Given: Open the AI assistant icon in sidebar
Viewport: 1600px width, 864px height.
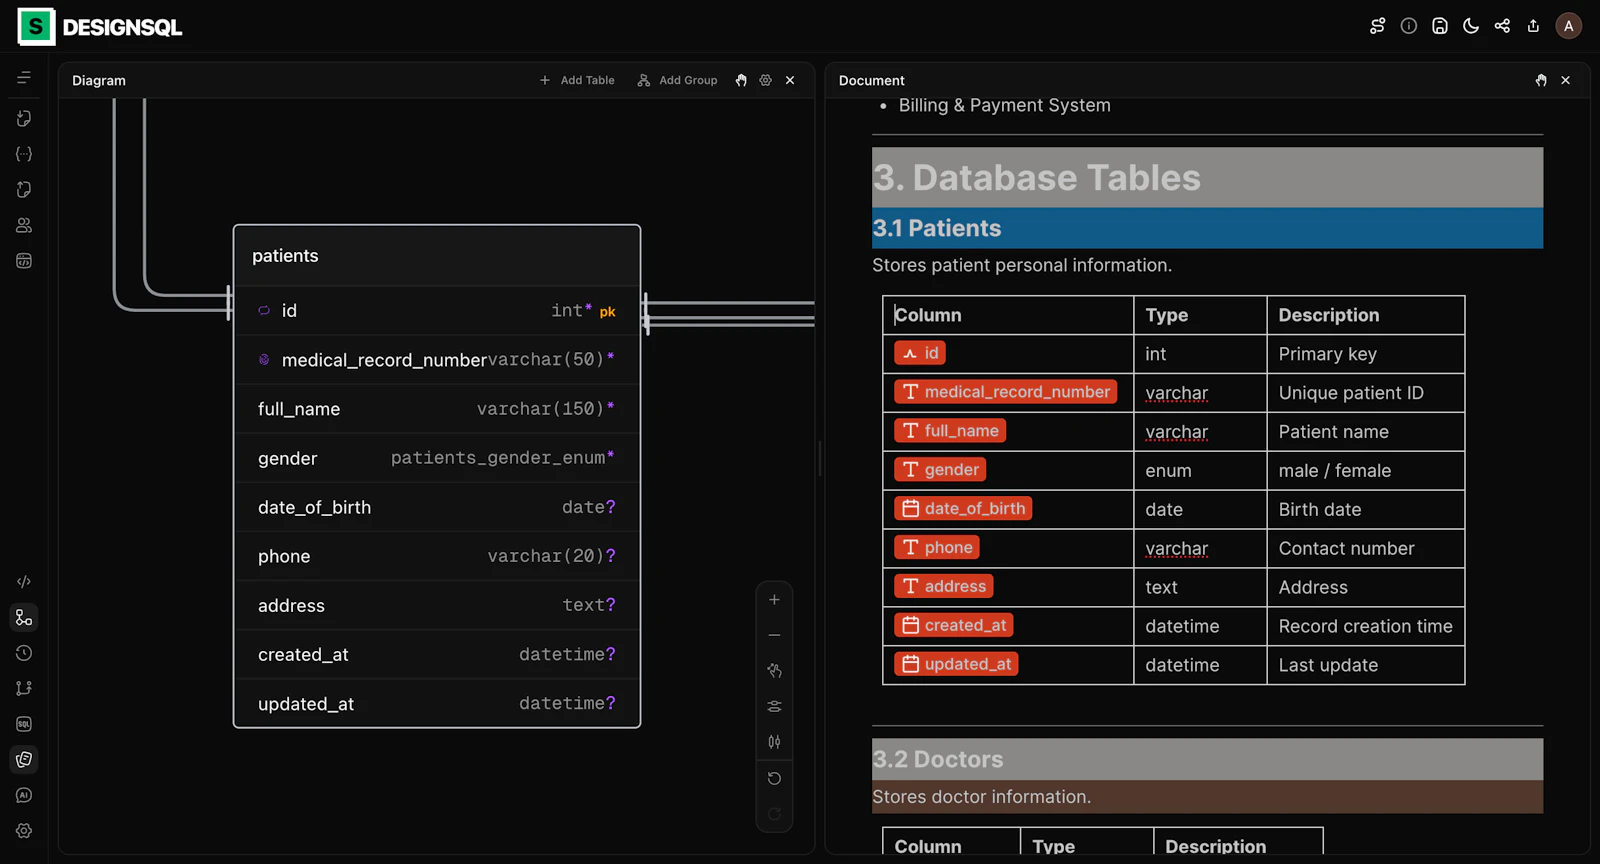Looking at the screenshot, I should [24, 795].
